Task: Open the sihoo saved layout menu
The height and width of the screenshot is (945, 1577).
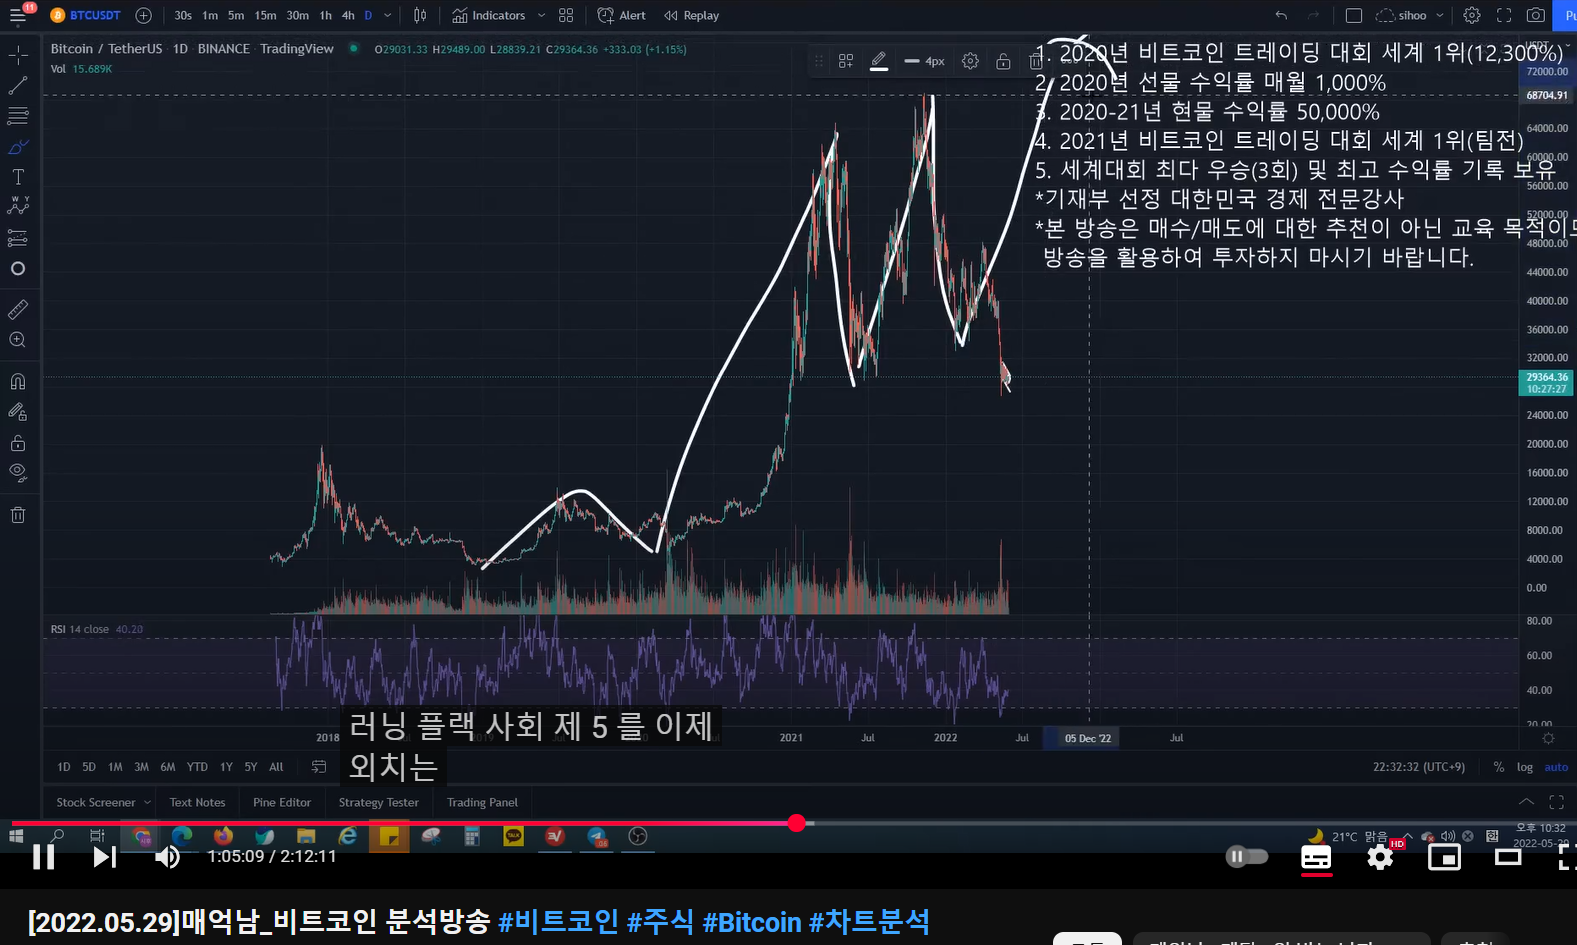Action: click(1410, 15)
